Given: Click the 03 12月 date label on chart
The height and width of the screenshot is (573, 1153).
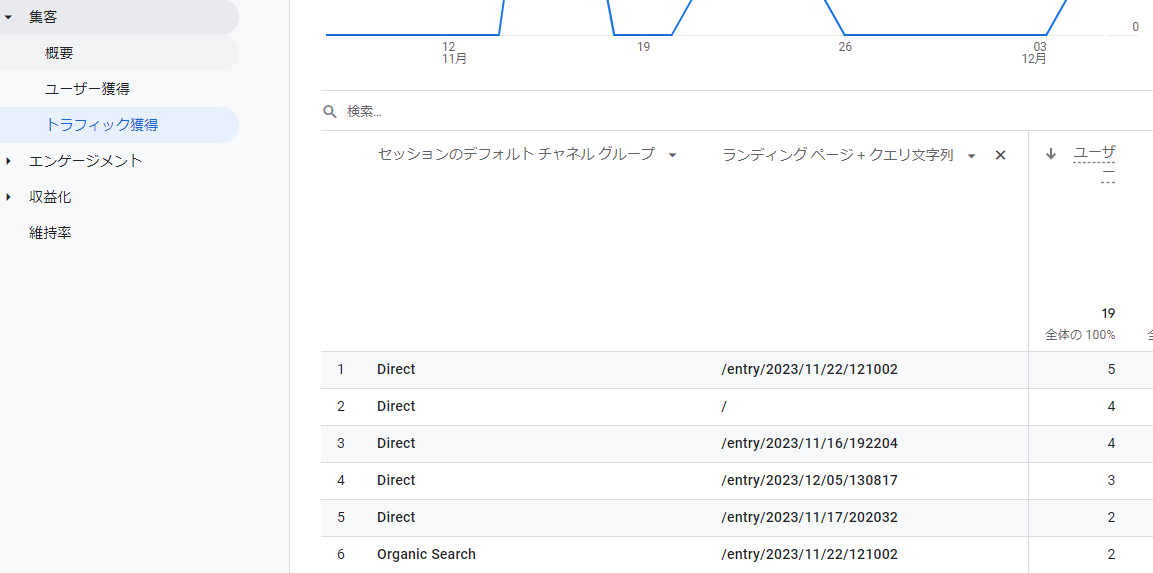Looking at the screenshot, I should coord(1035,53).
